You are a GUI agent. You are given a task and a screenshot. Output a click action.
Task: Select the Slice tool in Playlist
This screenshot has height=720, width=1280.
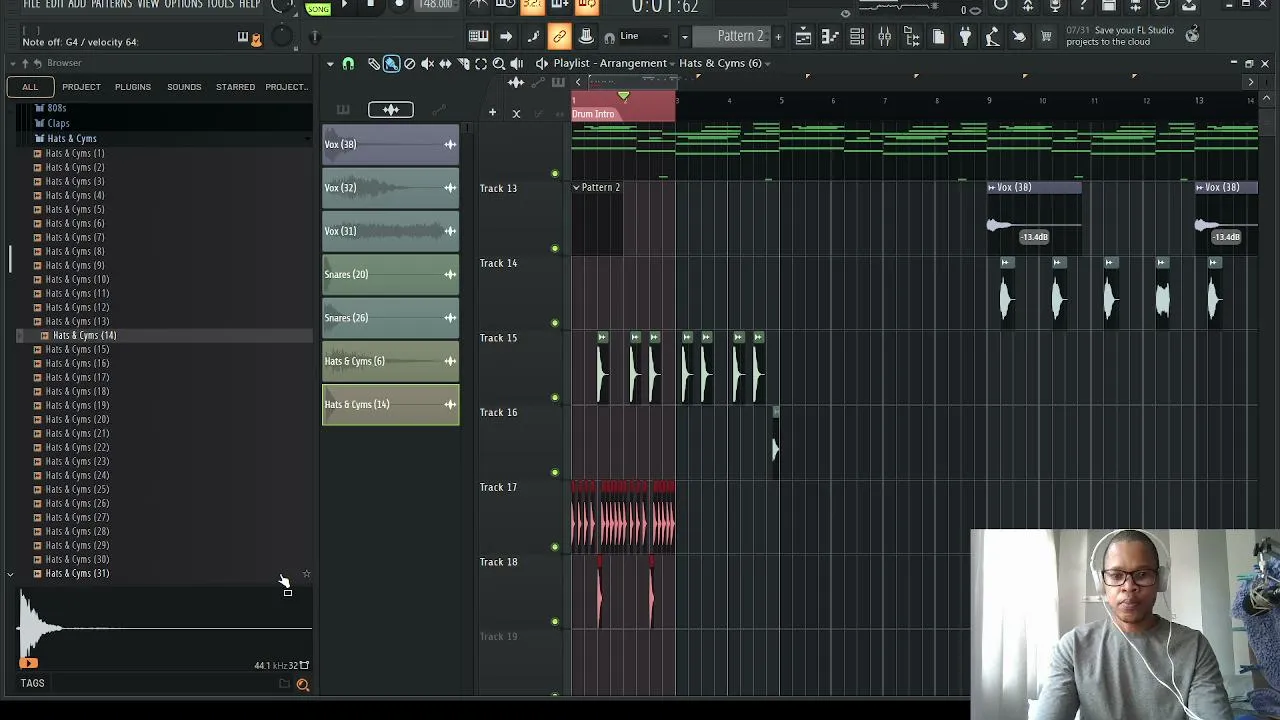point(463,63)
